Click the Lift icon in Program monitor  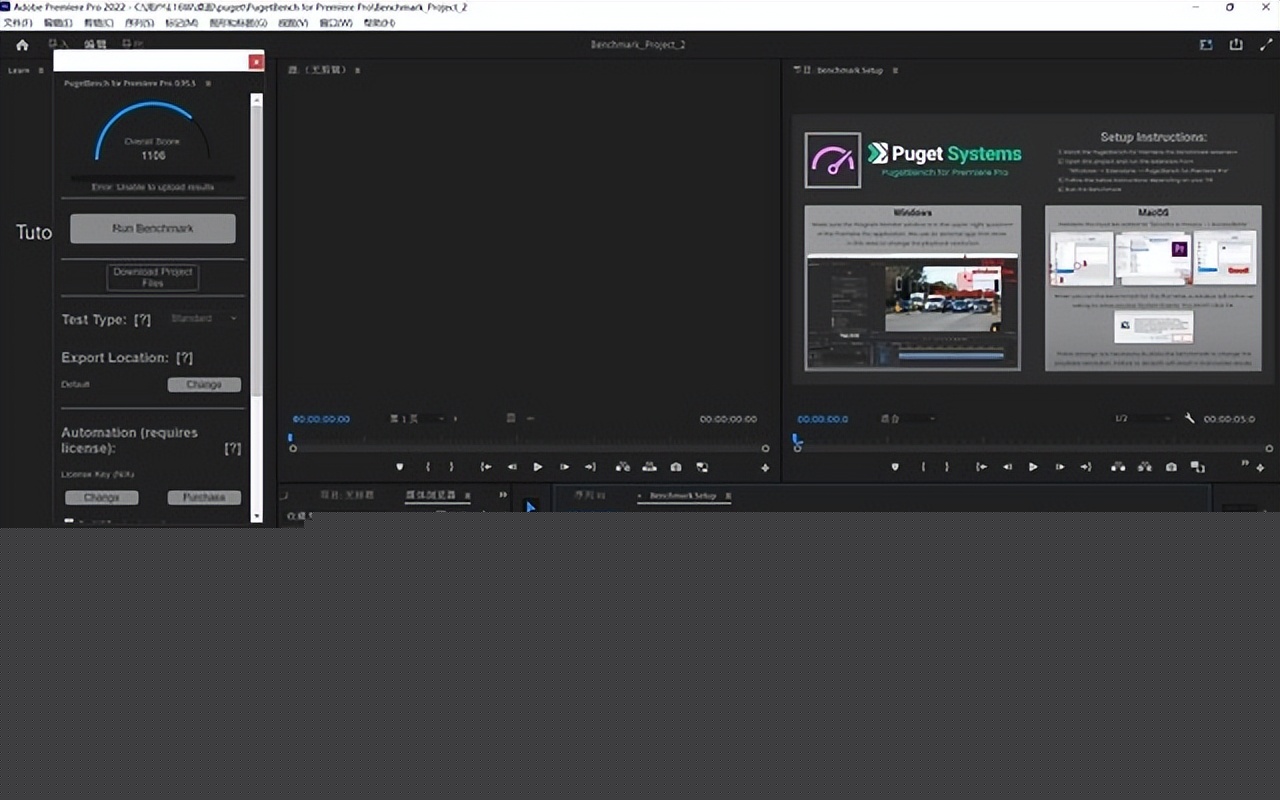[1118, 467]
